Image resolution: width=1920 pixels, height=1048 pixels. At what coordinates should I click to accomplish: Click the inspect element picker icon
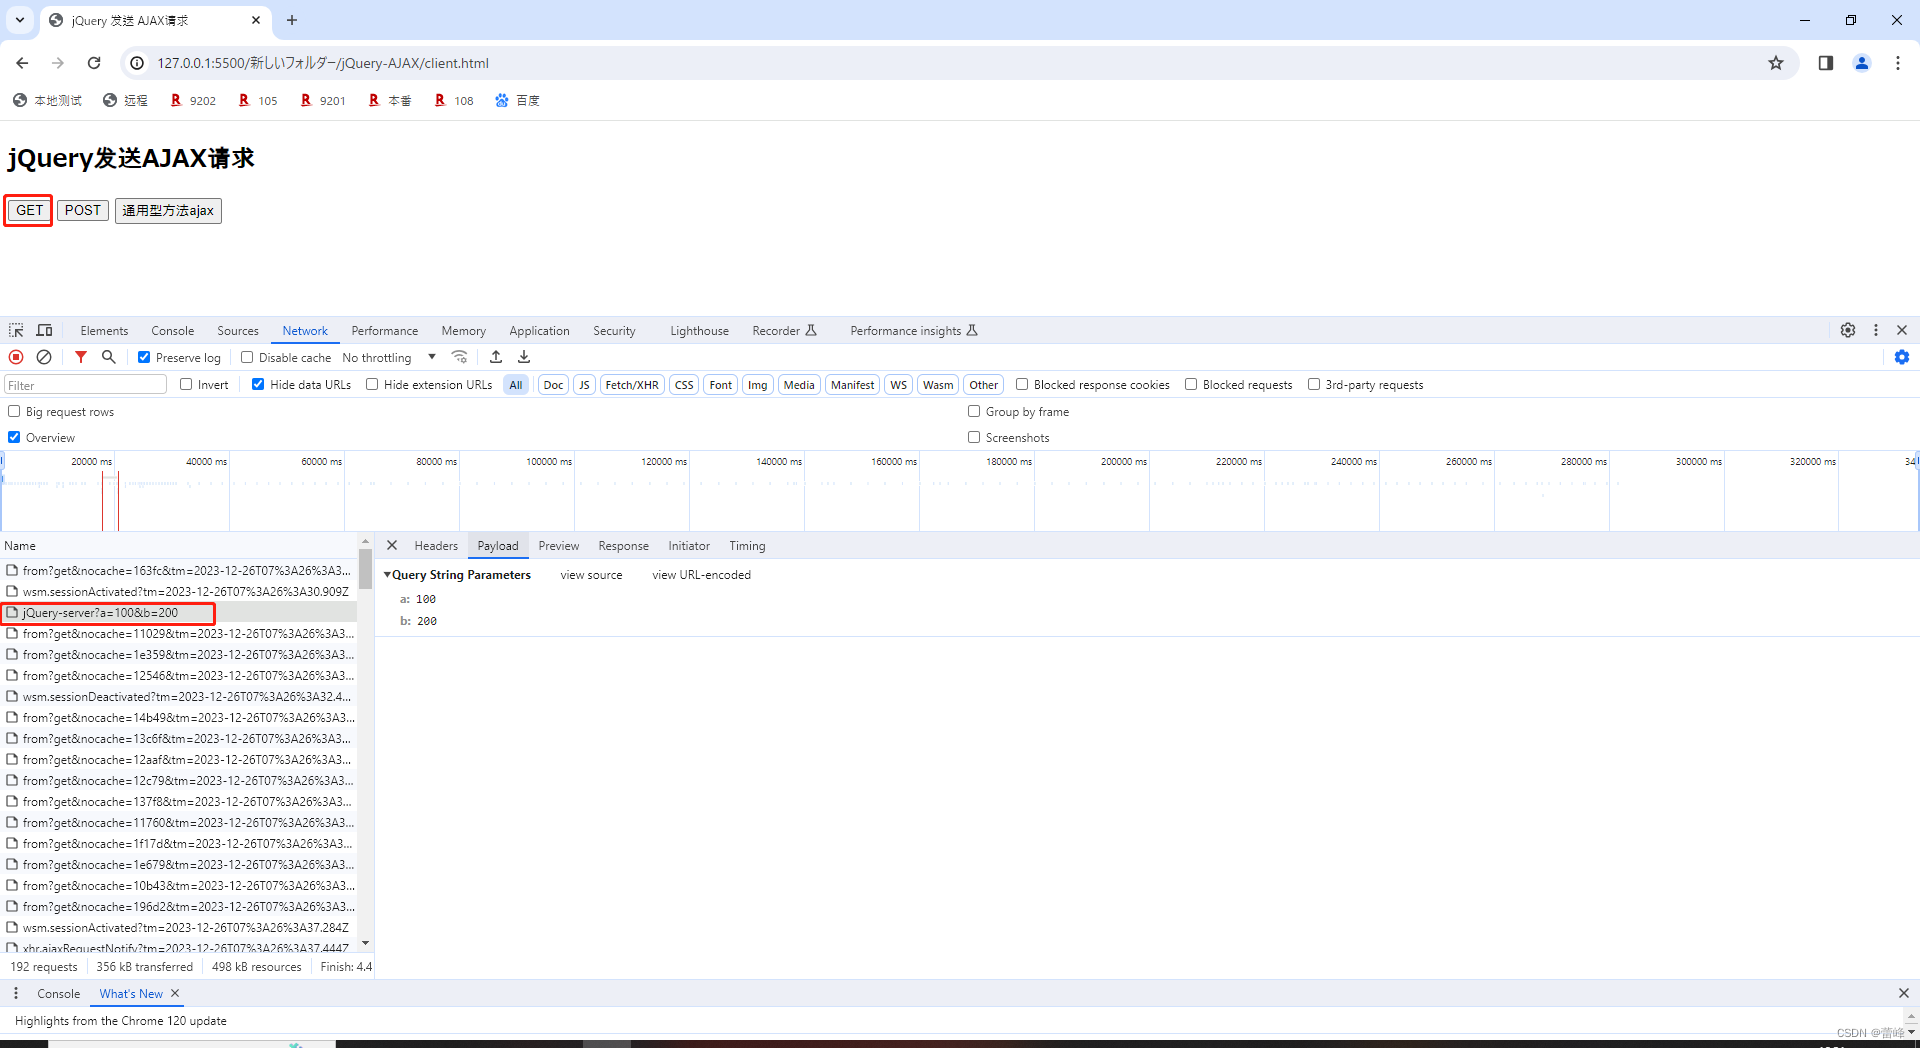[16, 330]
